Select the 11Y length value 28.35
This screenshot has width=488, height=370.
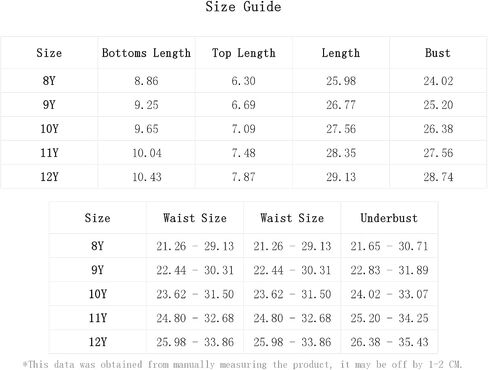(341, 153)
